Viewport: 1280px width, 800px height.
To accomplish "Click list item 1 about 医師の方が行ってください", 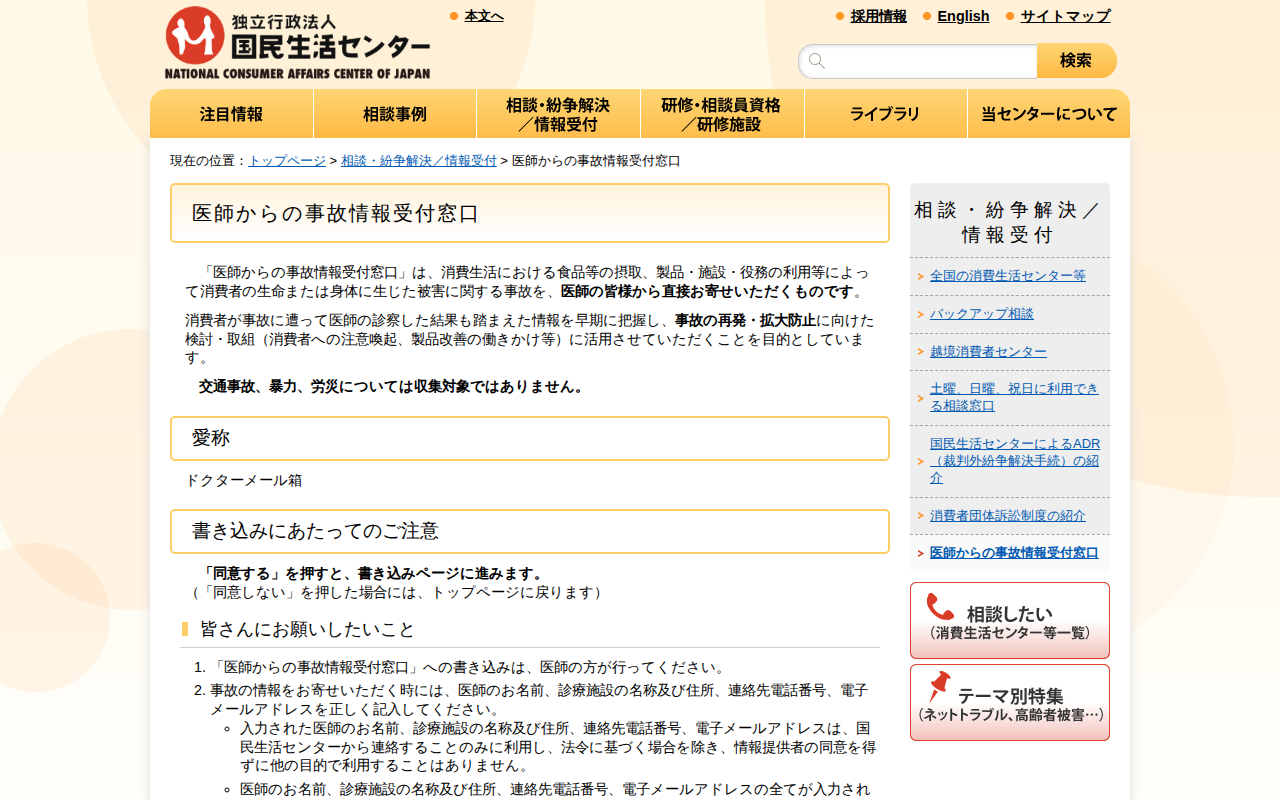I will click(469, 668).
